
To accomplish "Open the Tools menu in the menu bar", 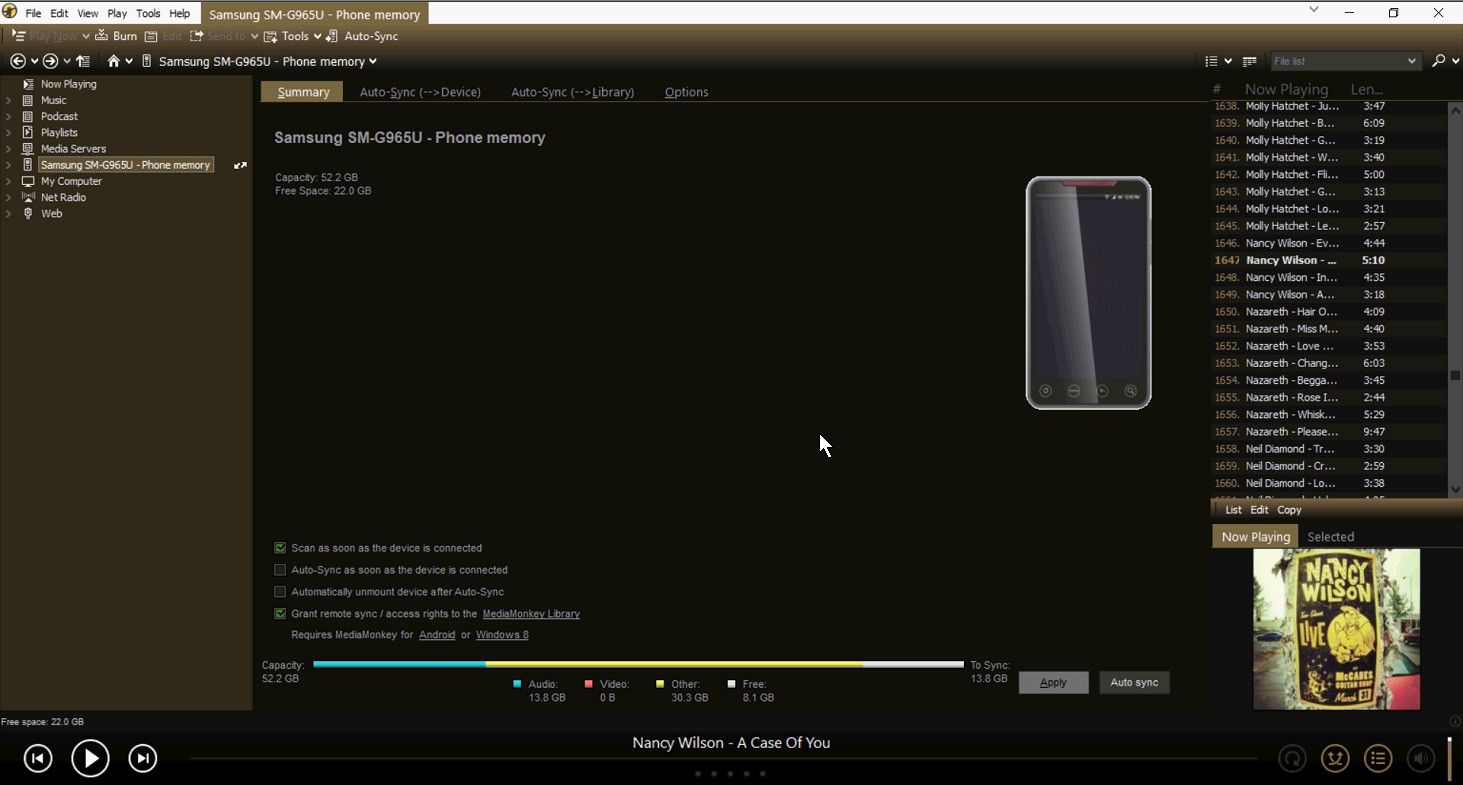I will (x=148, y=14).
